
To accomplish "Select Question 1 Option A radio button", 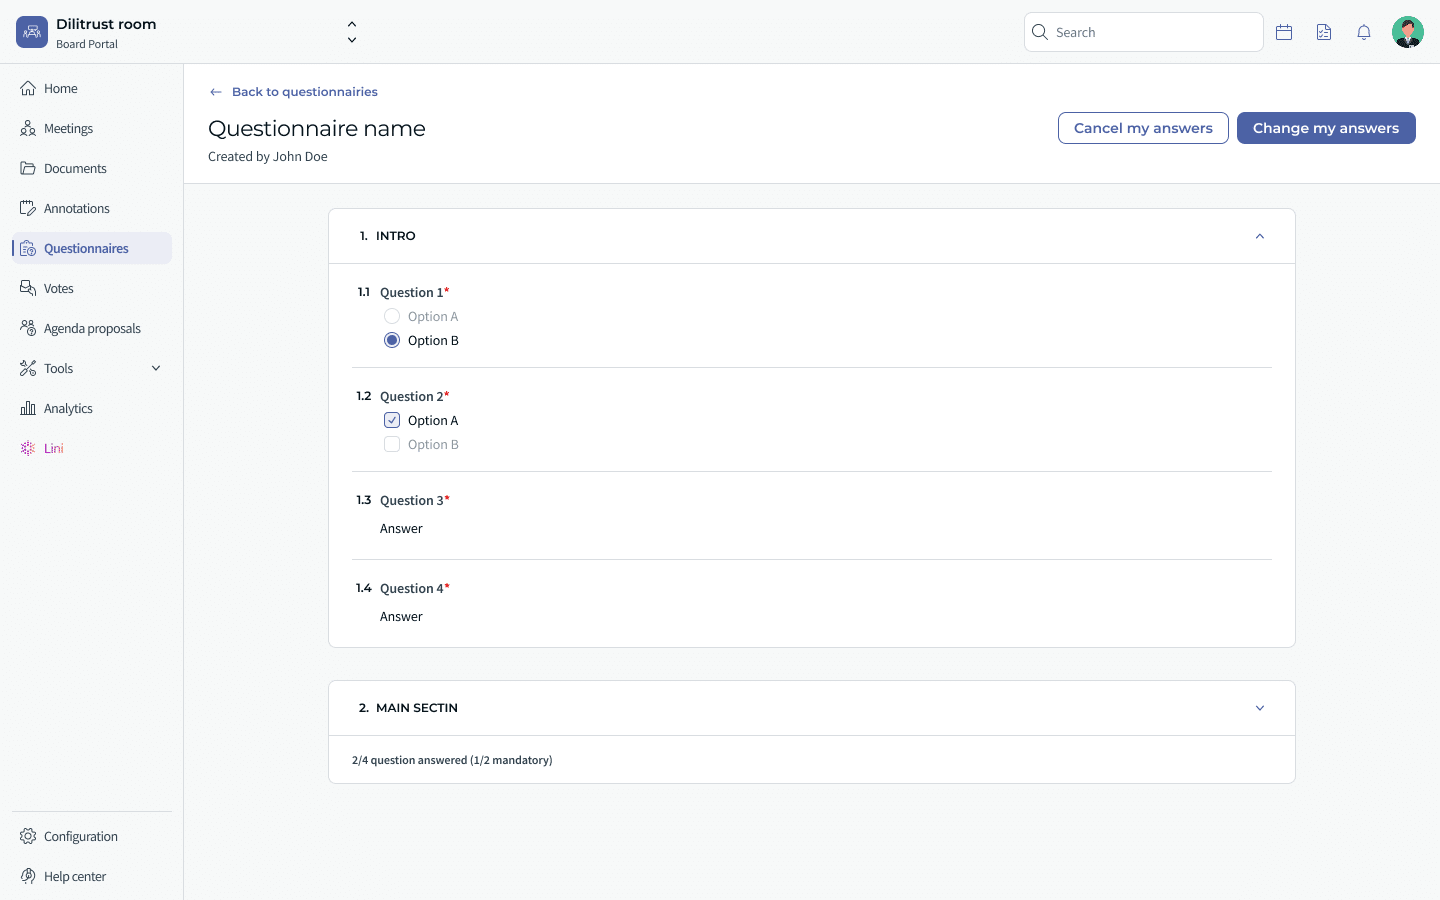I will point(392,316).
